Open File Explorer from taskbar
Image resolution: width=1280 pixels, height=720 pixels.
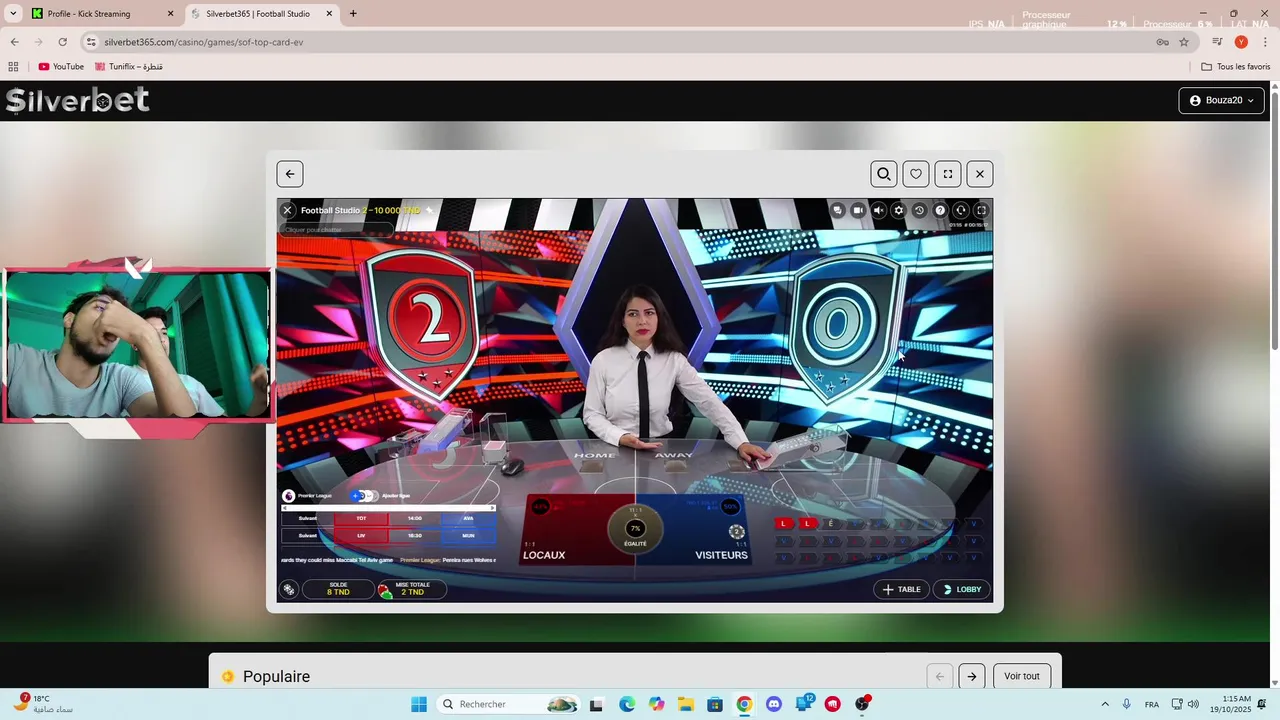pos(685,704)
